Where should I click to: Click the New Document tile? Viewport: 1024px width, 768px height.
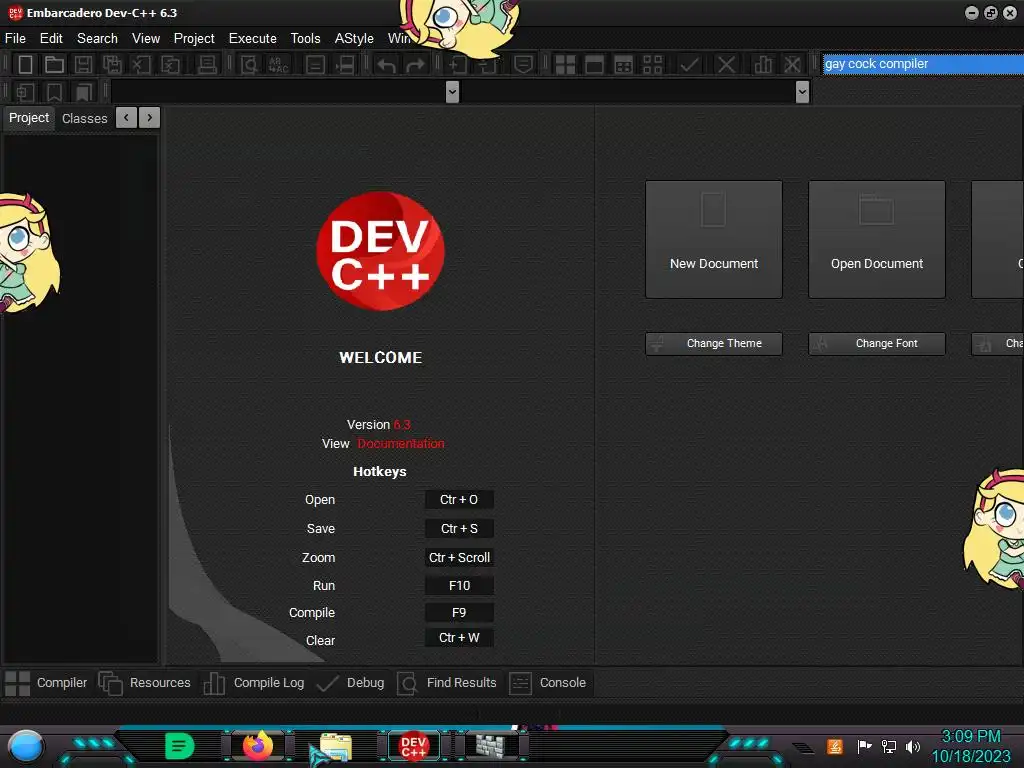click(714, 240)
